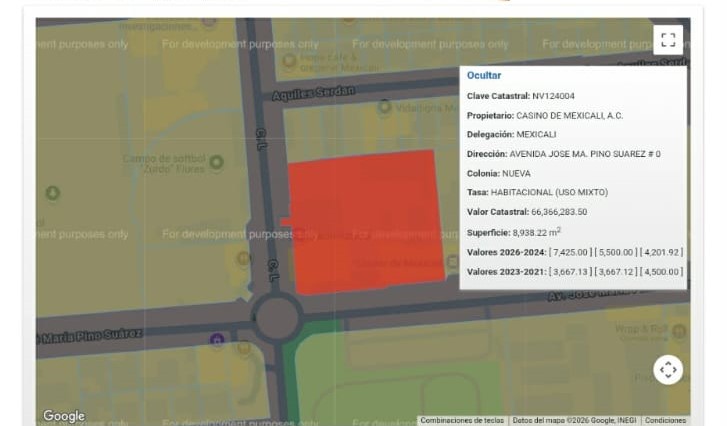Click the Vidaligna map pin
The height and width of the screenshot is (426, 727).
[x=384, y=107]
